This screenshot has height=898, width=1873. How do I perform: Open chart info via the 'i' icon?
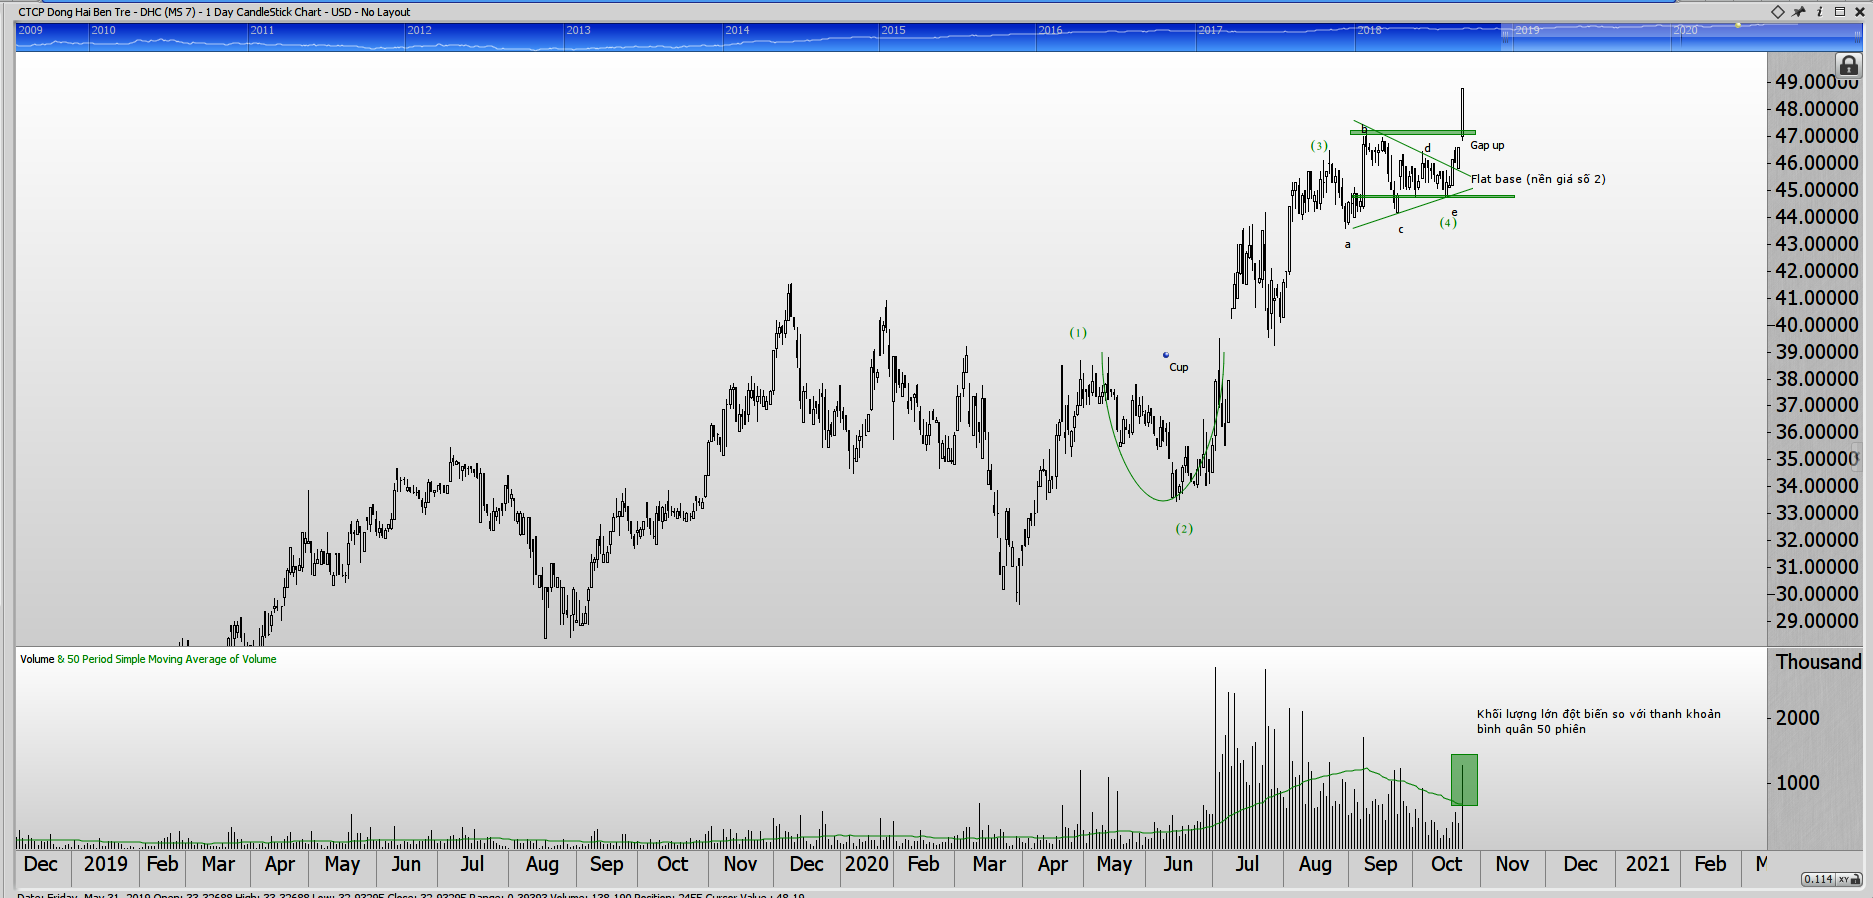pos(1819,12)
